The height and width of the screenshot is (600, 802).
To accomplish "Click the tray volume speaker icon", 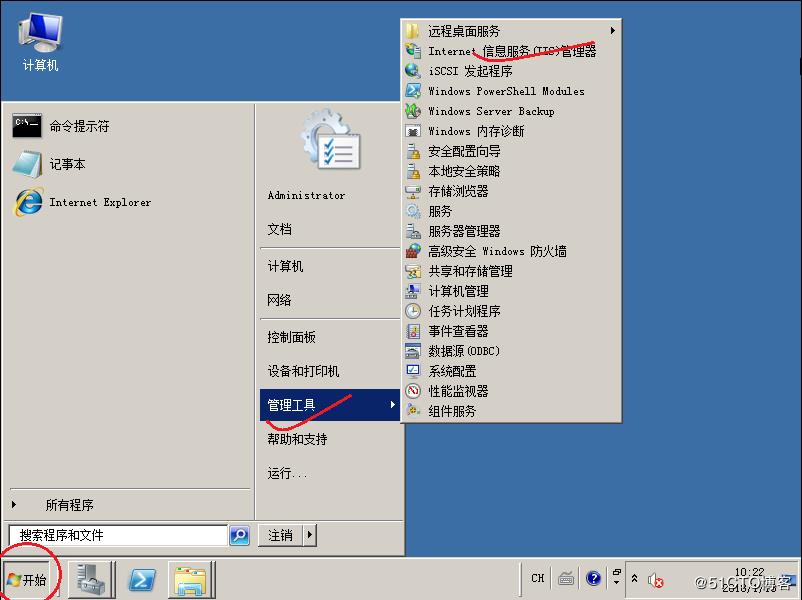I will pos(655,579).
